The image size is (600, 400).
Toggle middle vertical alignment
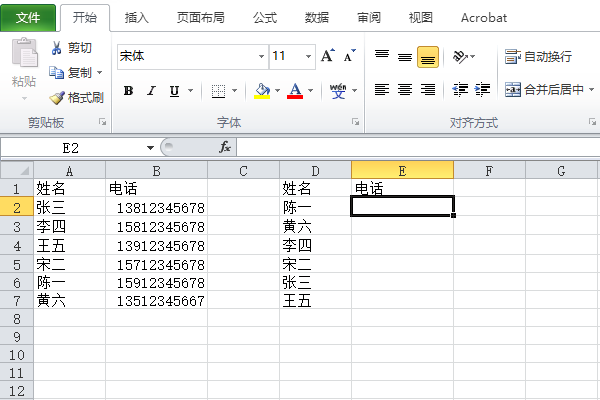pos(405,57)
